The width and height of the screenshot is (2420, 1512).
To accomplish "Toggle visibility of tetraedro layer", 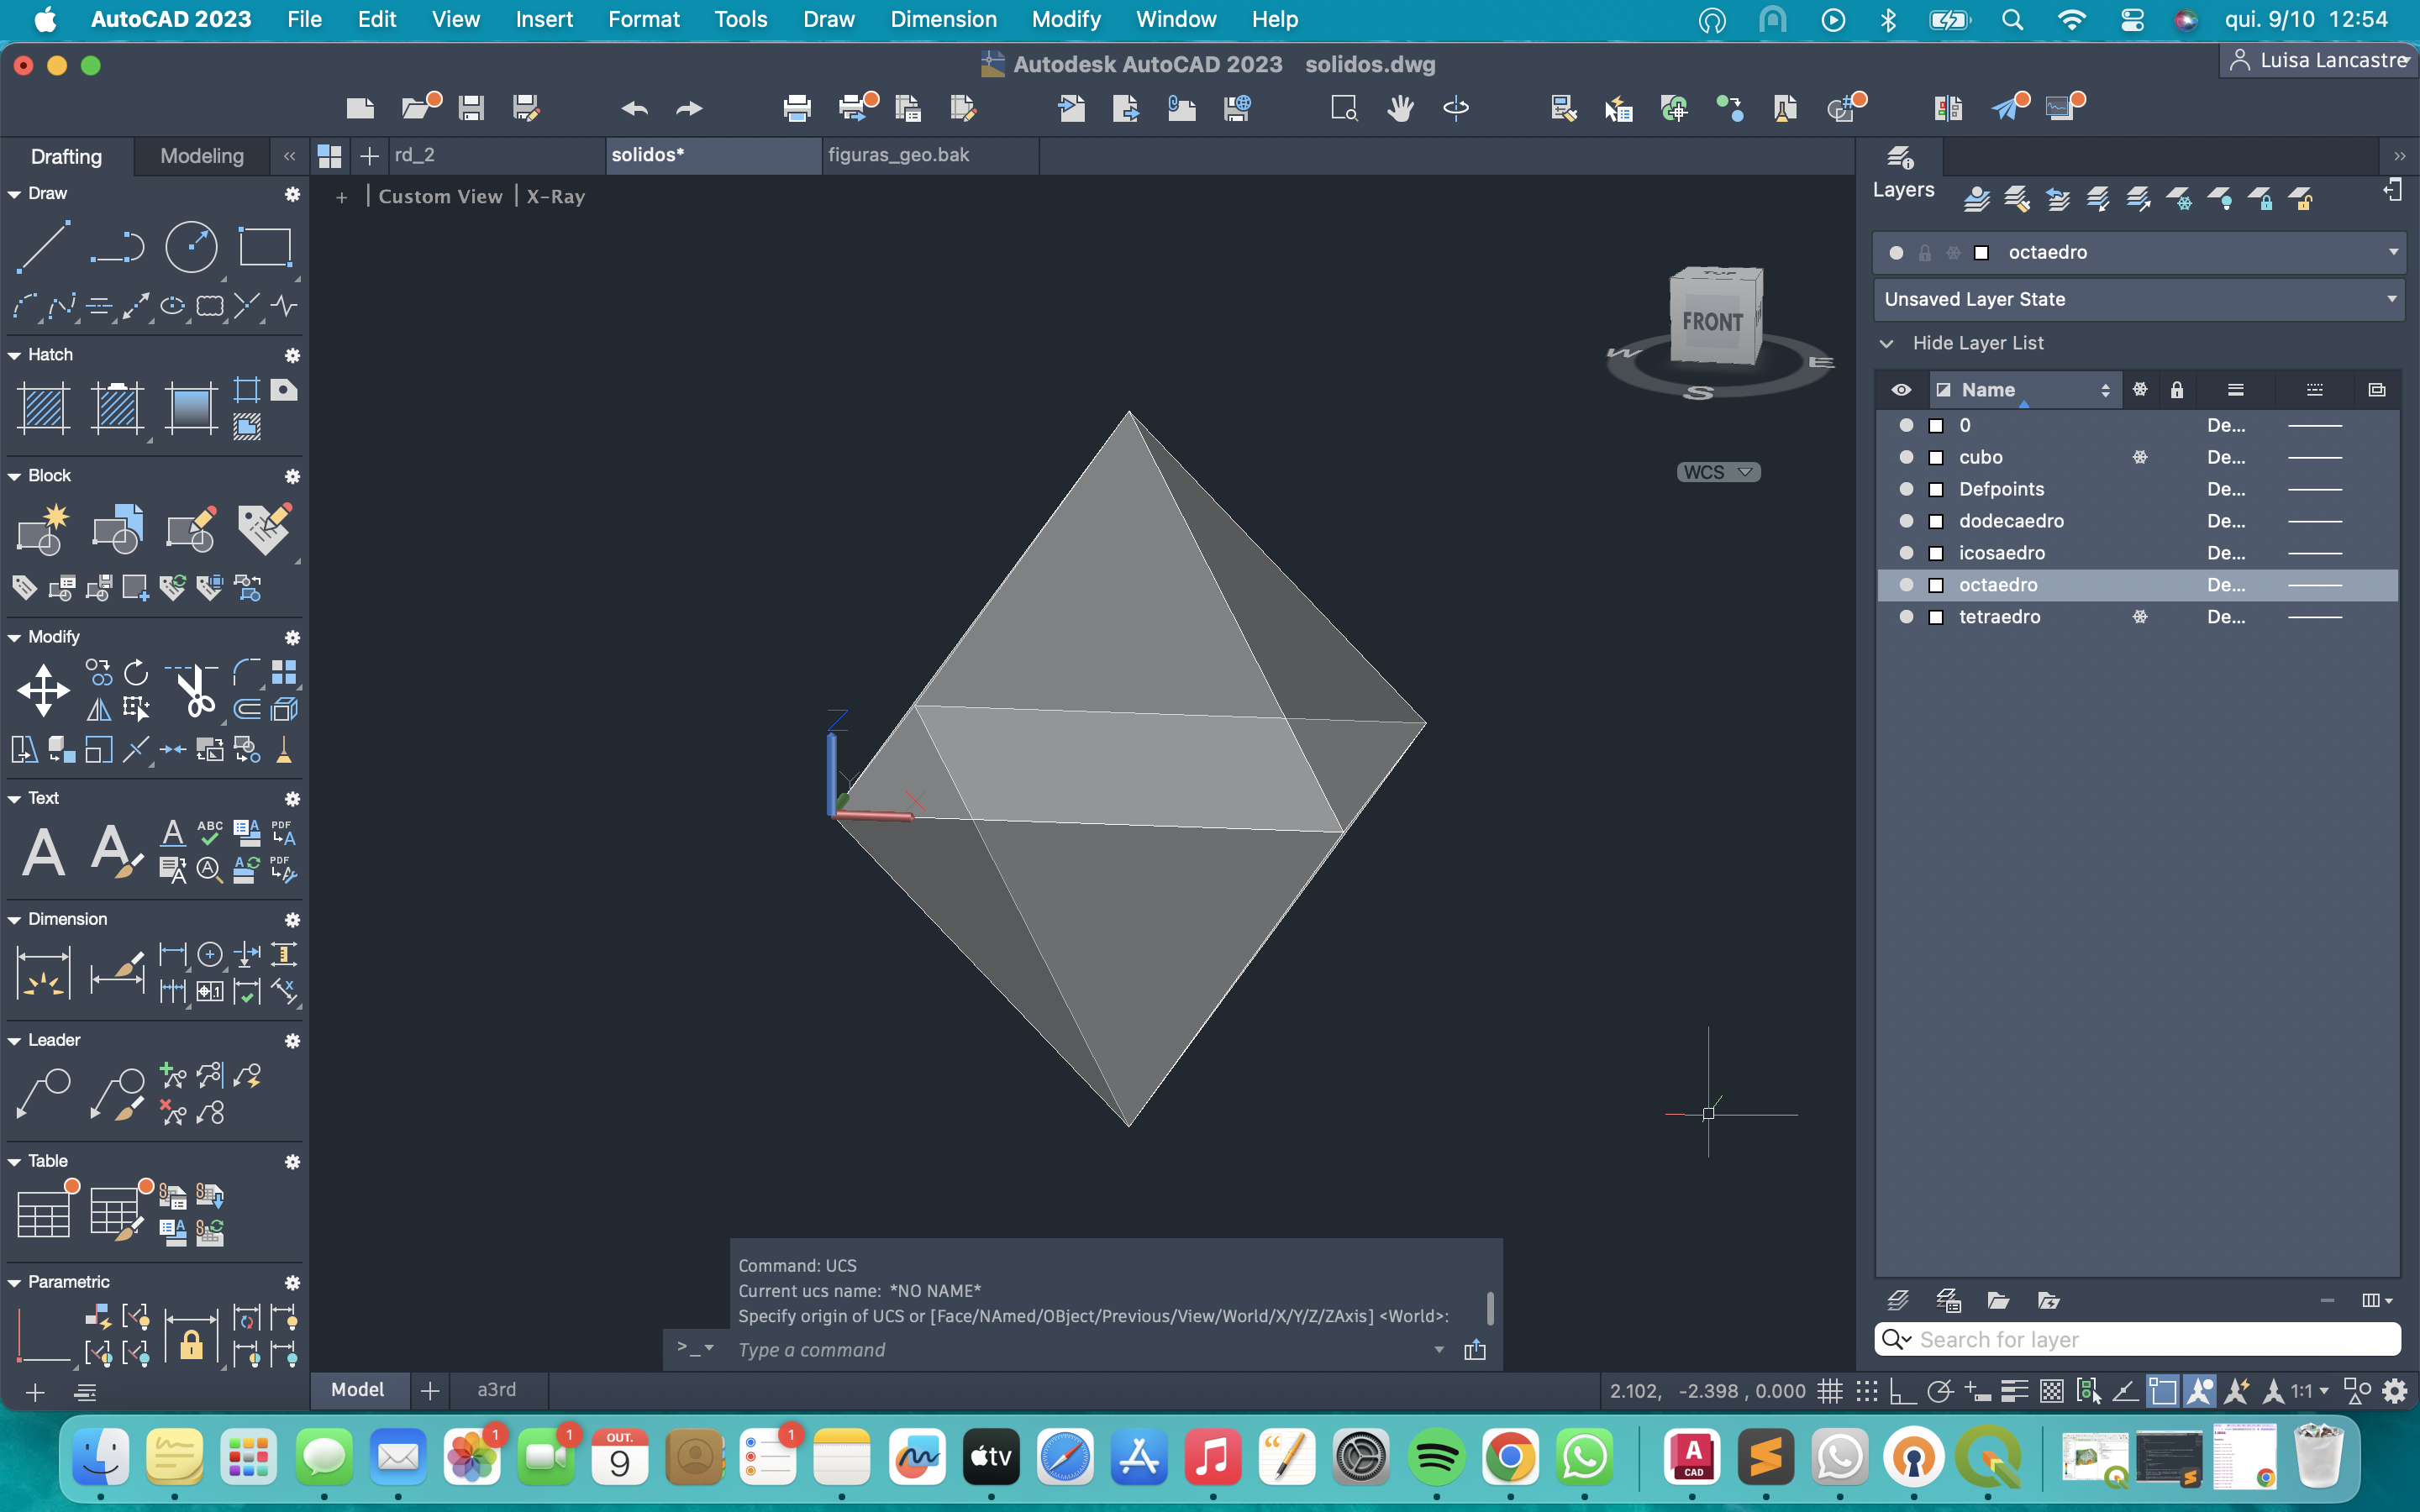I will [1906, 617].
